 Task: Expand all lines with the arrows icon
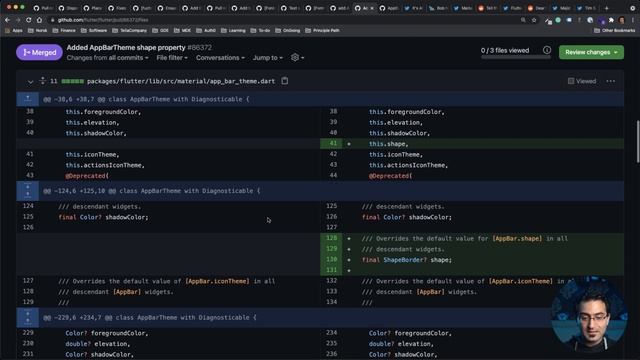click(x=42, y=81)
